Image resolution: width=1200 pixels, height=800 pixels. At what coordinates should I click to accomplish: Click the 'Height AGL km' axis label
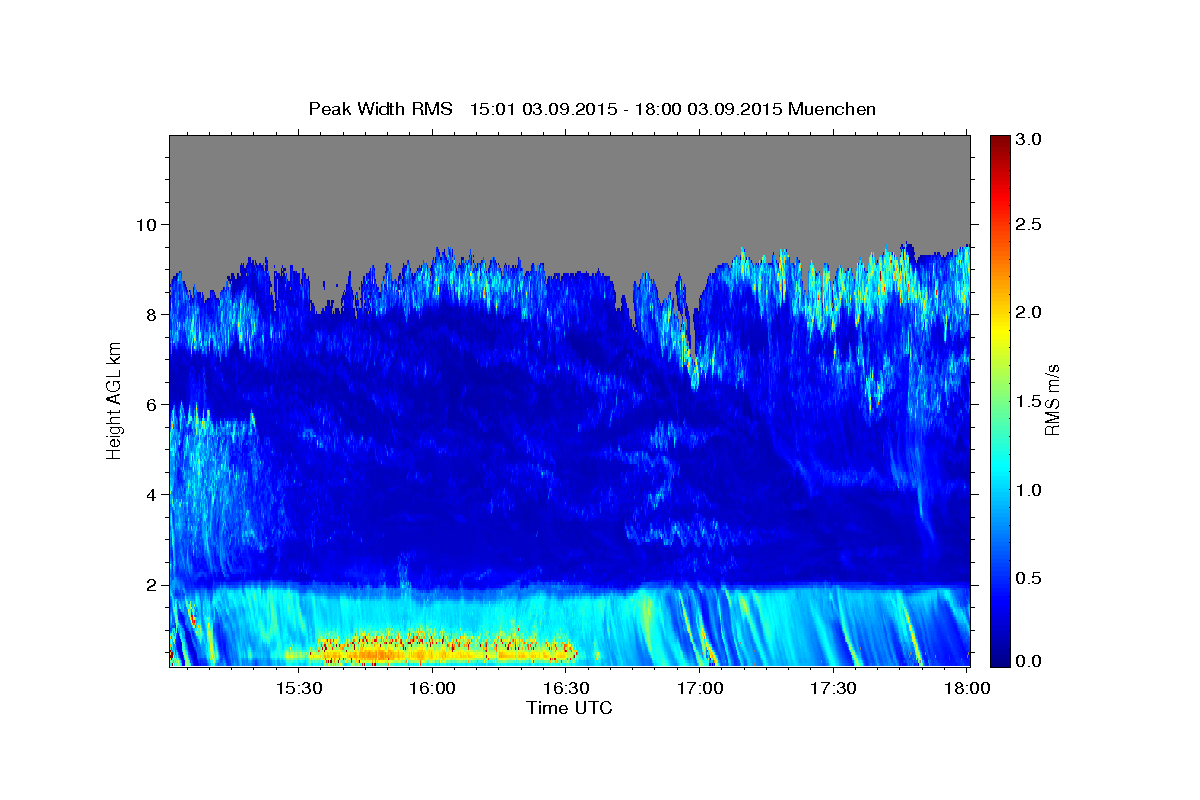pos(114,400)
